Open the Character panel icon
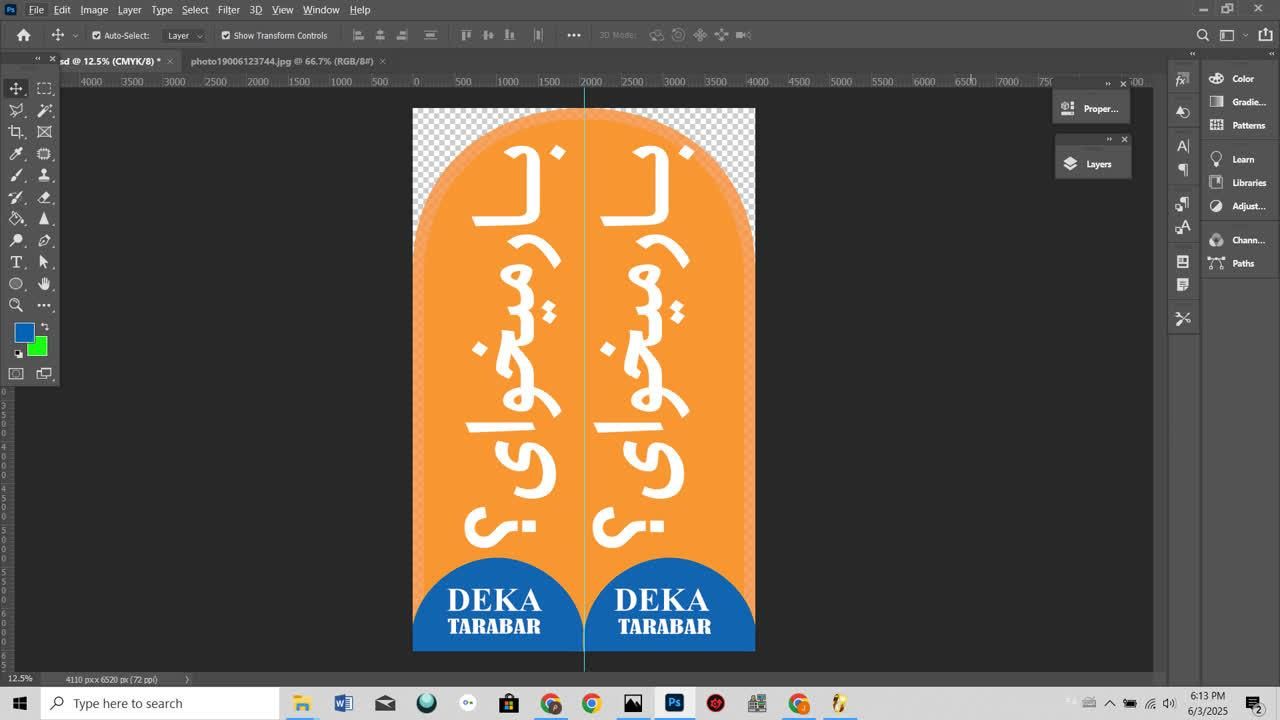 click(x=1182, y=146)
